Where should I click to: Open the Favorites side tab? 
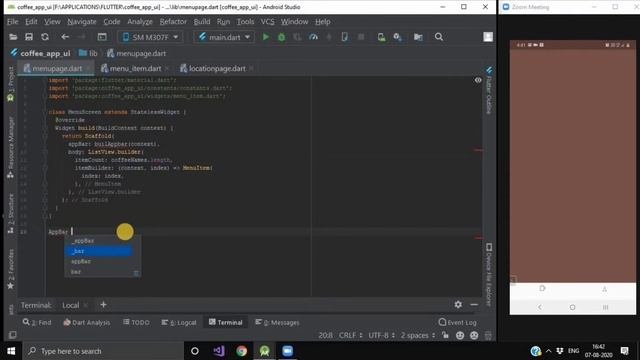[11, 269]
